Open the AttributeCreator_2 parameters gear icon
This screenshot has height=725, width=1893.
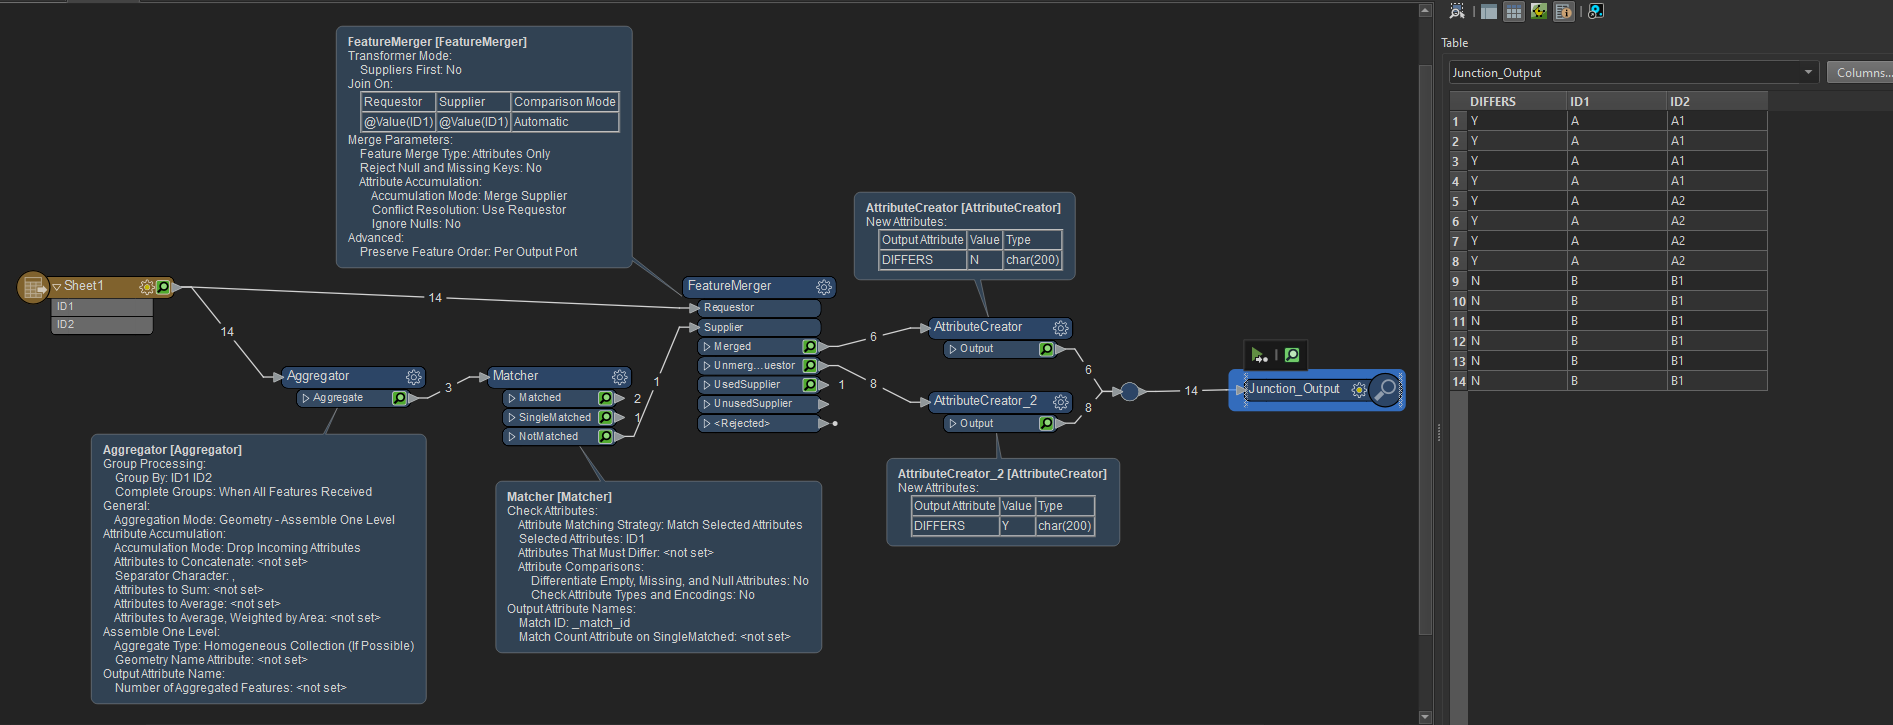[1060, 402]
